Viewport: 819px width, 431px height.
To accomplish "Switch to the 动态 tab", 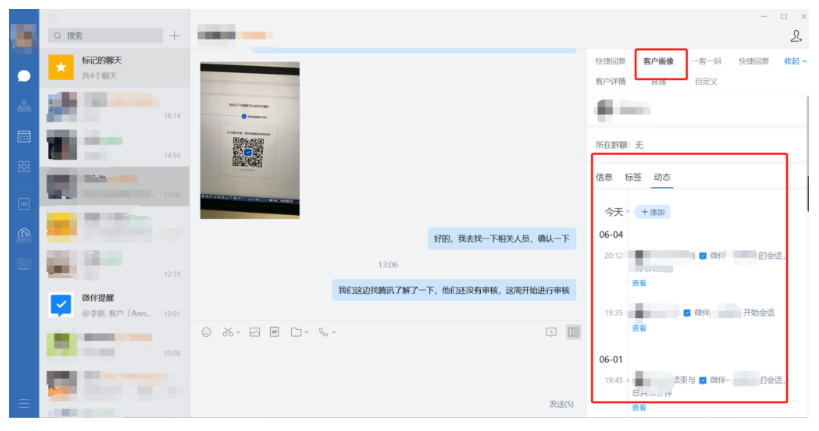I will [x=662, y=177].
